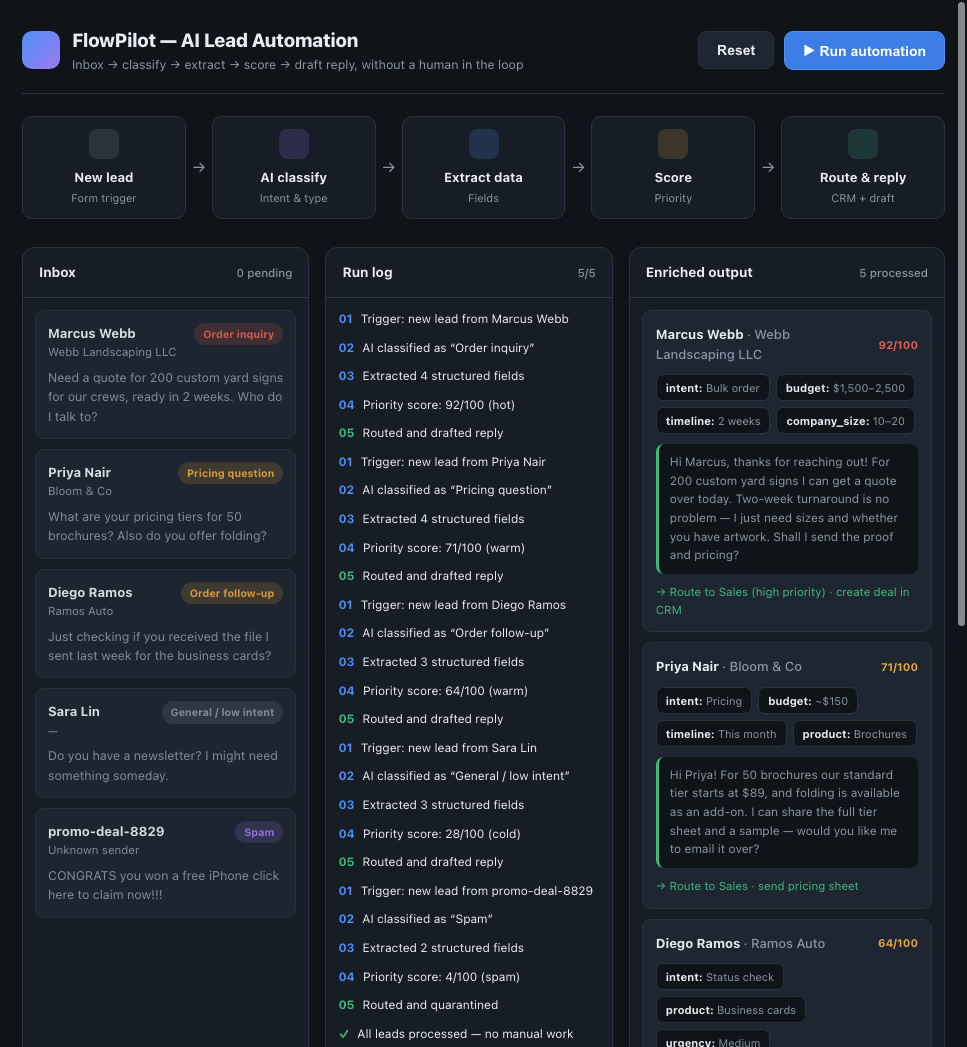Click the page vertical scrollbar

point(962,314)
